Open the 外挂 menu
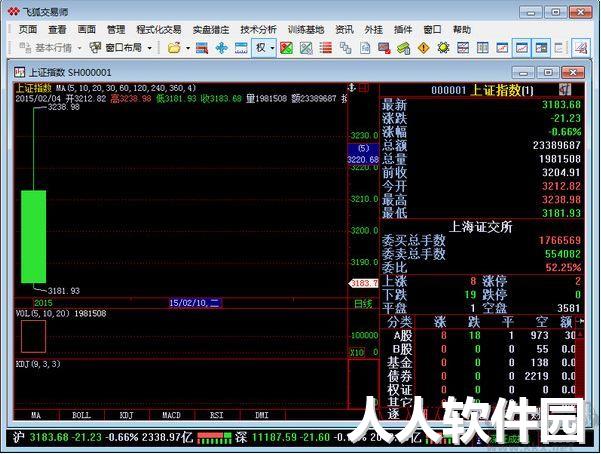This screenshot has height=454, width=601. point(374,30)
